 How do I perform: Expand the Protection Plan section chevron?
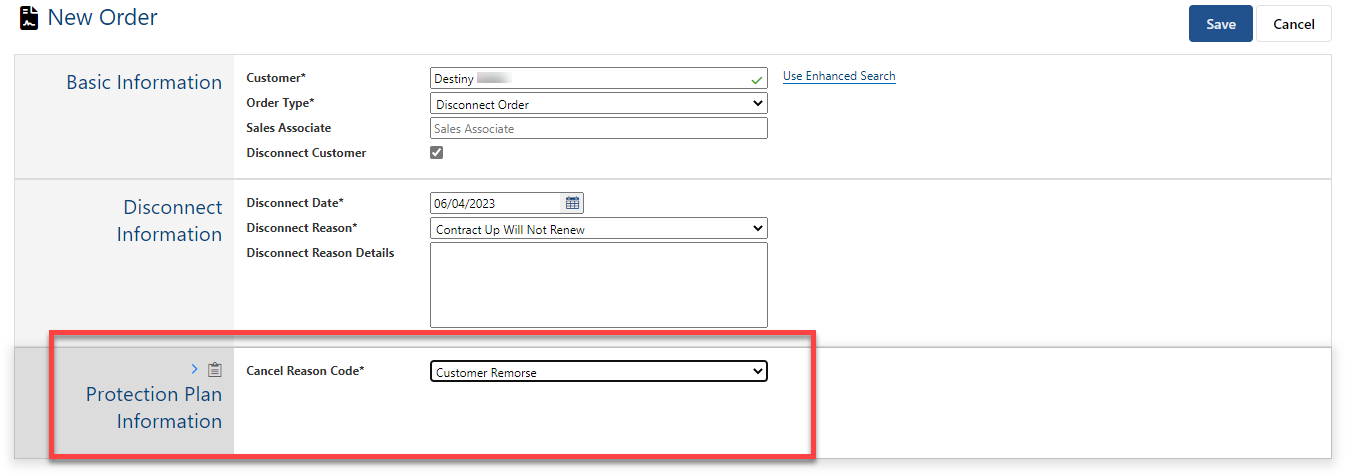coord(195,370)
